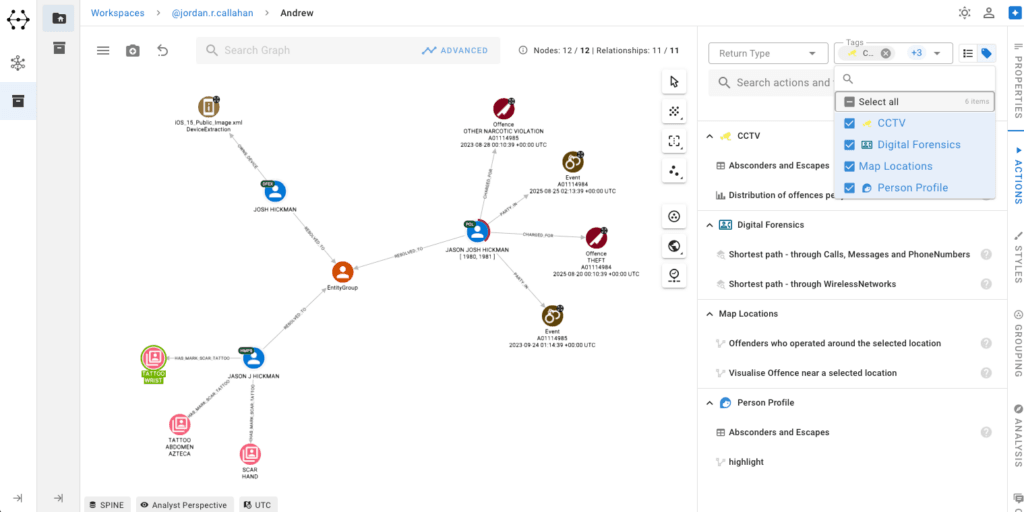Uncheck the CCTV tag checkbox
The width and height of the screenshot is (1024, 512).
tap(850, 123)
